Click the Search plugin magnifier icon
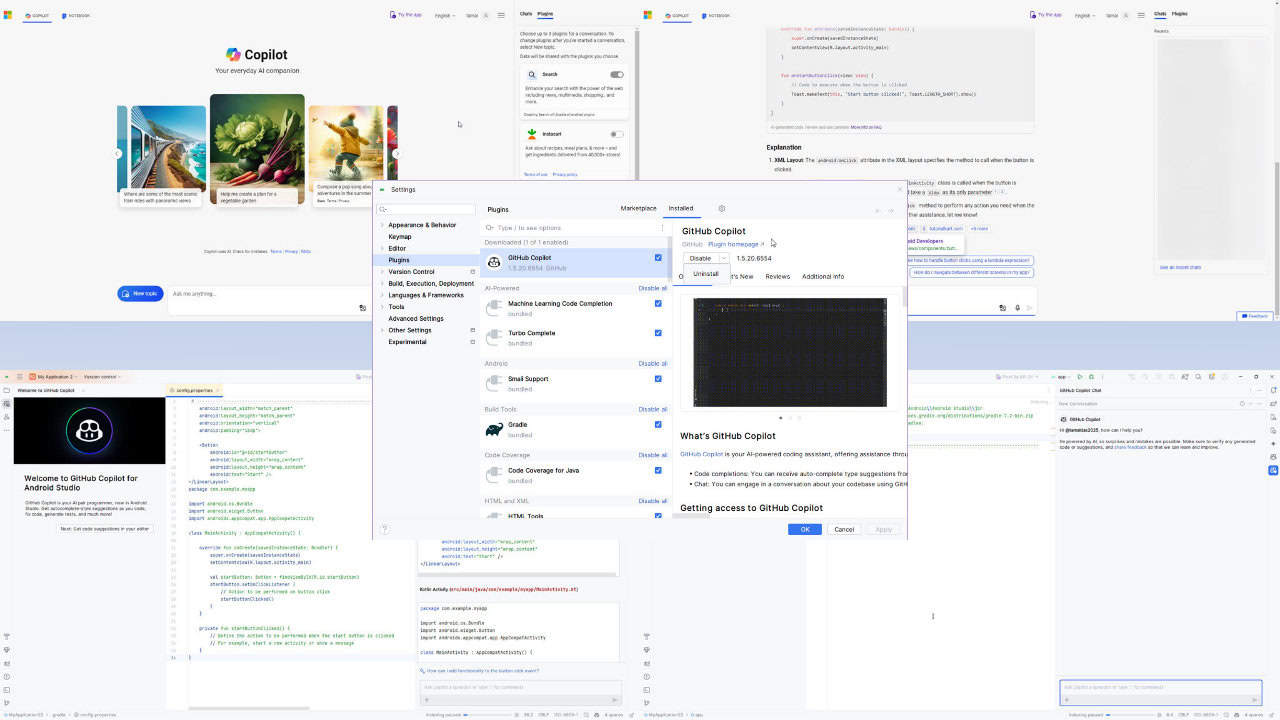1280x720 pixels. 533,74
